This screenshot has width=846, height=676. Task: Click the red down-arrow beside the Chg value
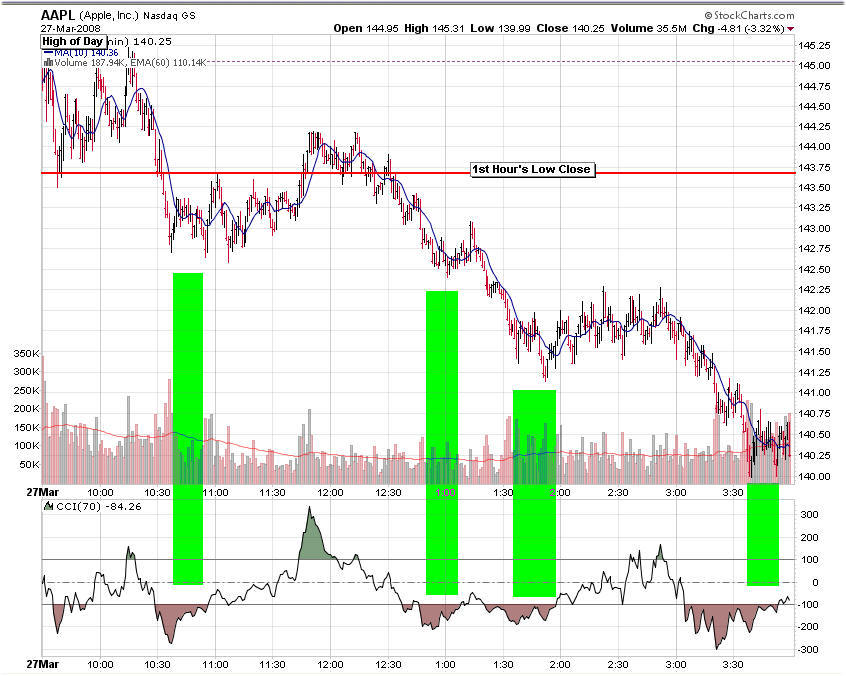click(790, 29)
